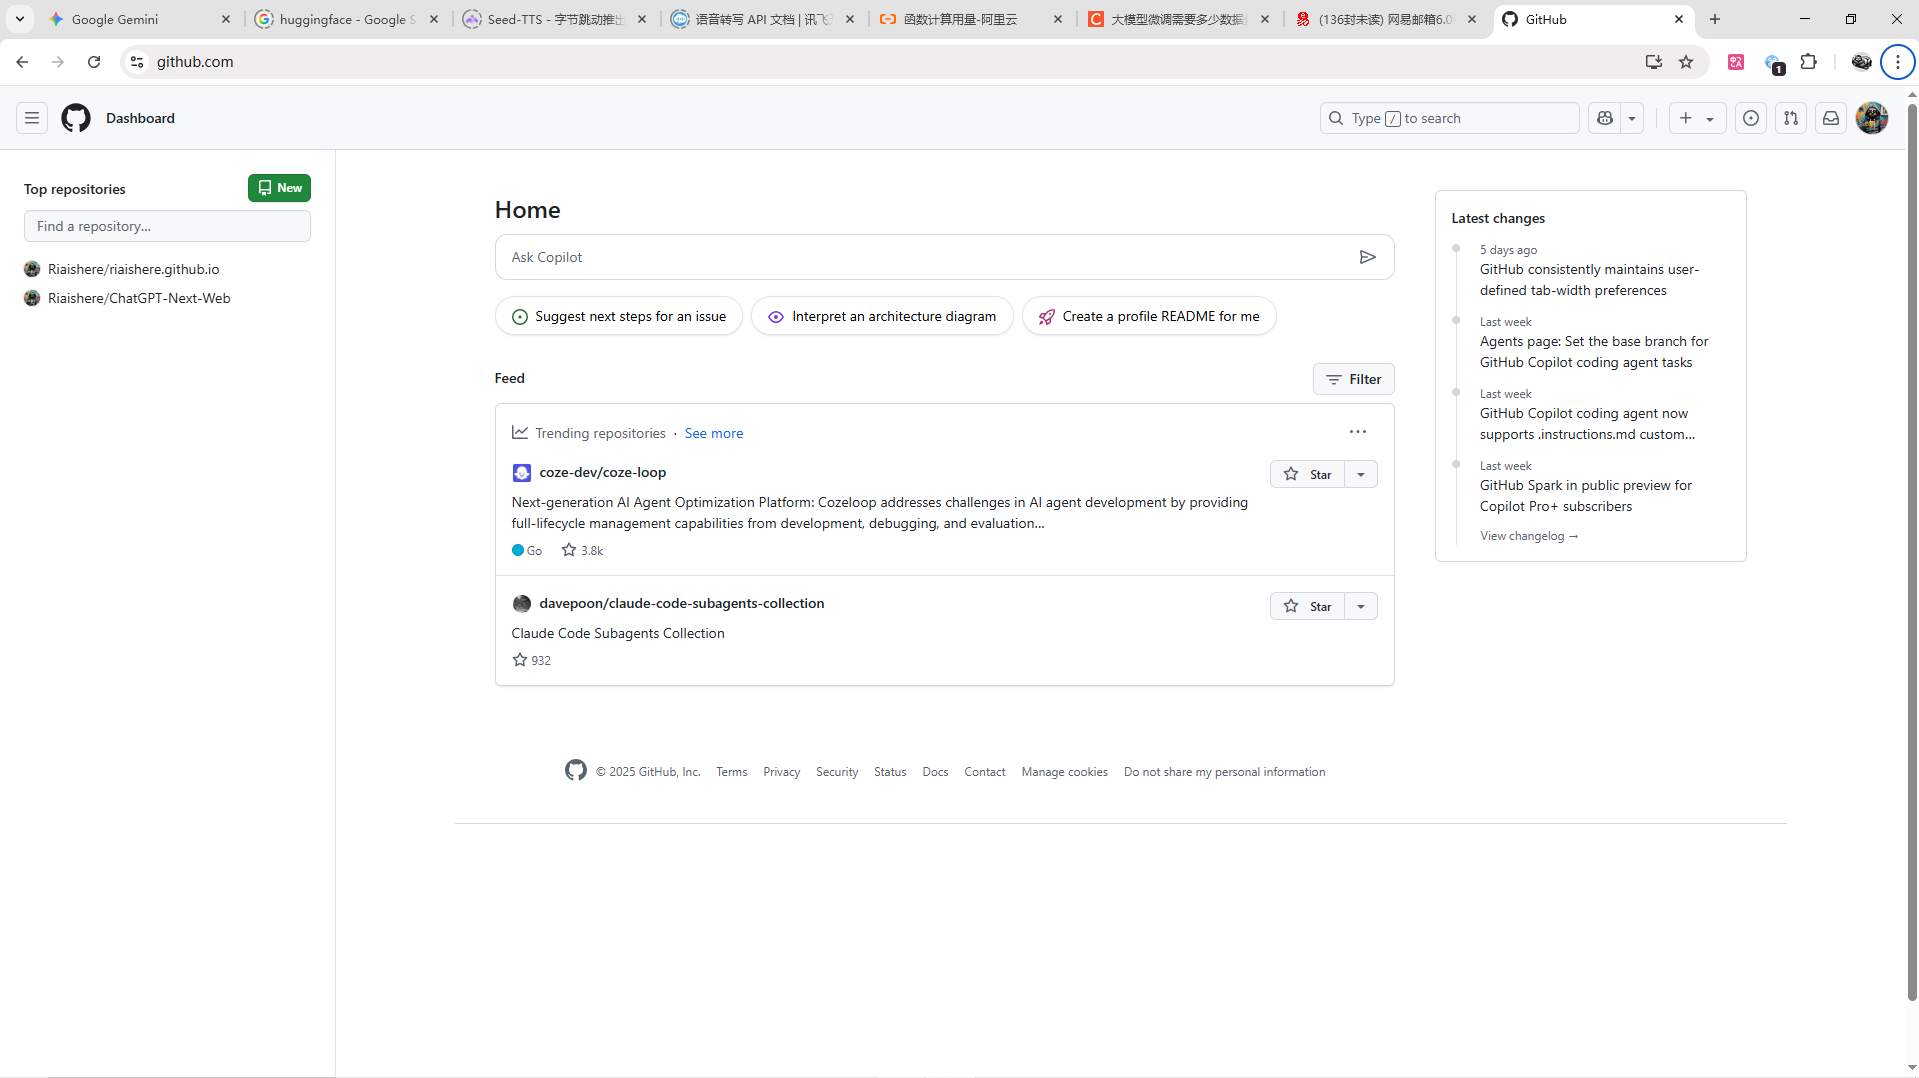Viewport: 1919px width, 1078px height.
Task: Click the 932 stargazers count
Action: [x=532, y=660]
